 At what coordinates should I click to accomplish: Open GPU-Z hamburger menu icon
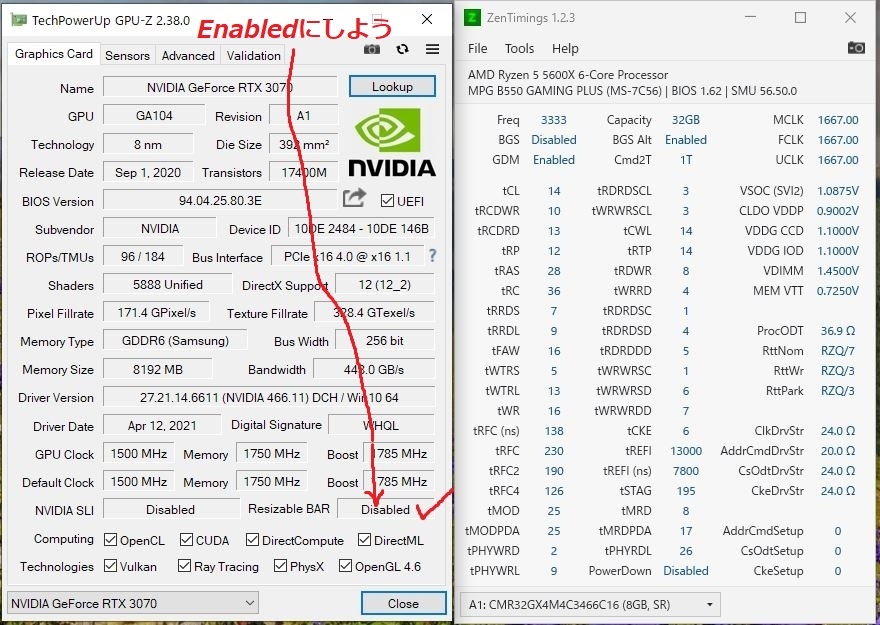point(432,49)
